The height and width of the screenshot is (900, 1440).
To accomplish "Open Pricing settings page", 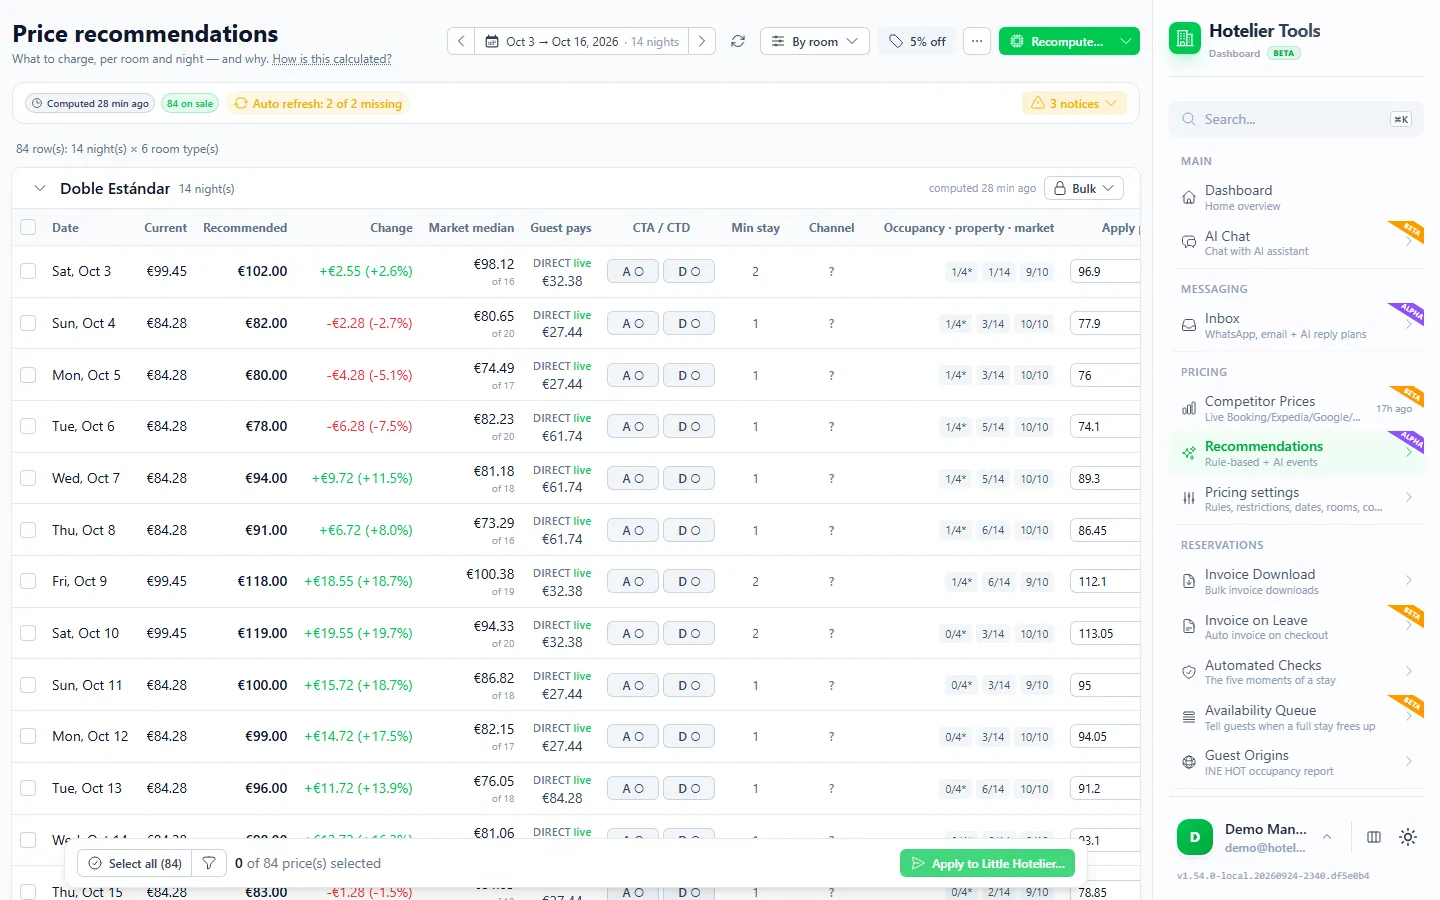I will coord(1296,499).
